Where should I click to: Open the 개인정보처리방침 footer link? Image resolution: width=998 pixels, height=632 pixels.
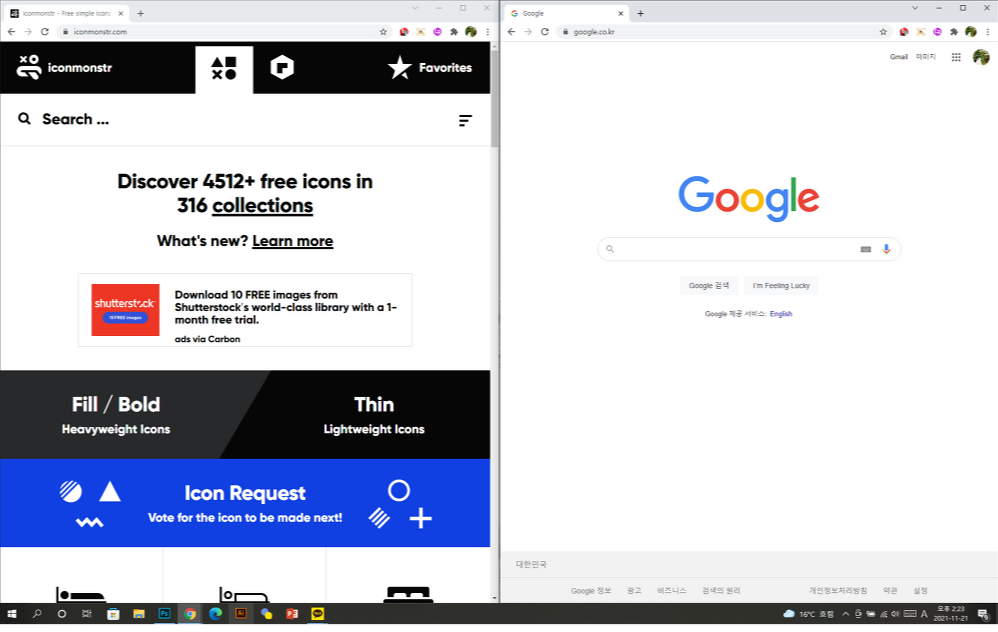pyautogui.click(x=838, y=591)
